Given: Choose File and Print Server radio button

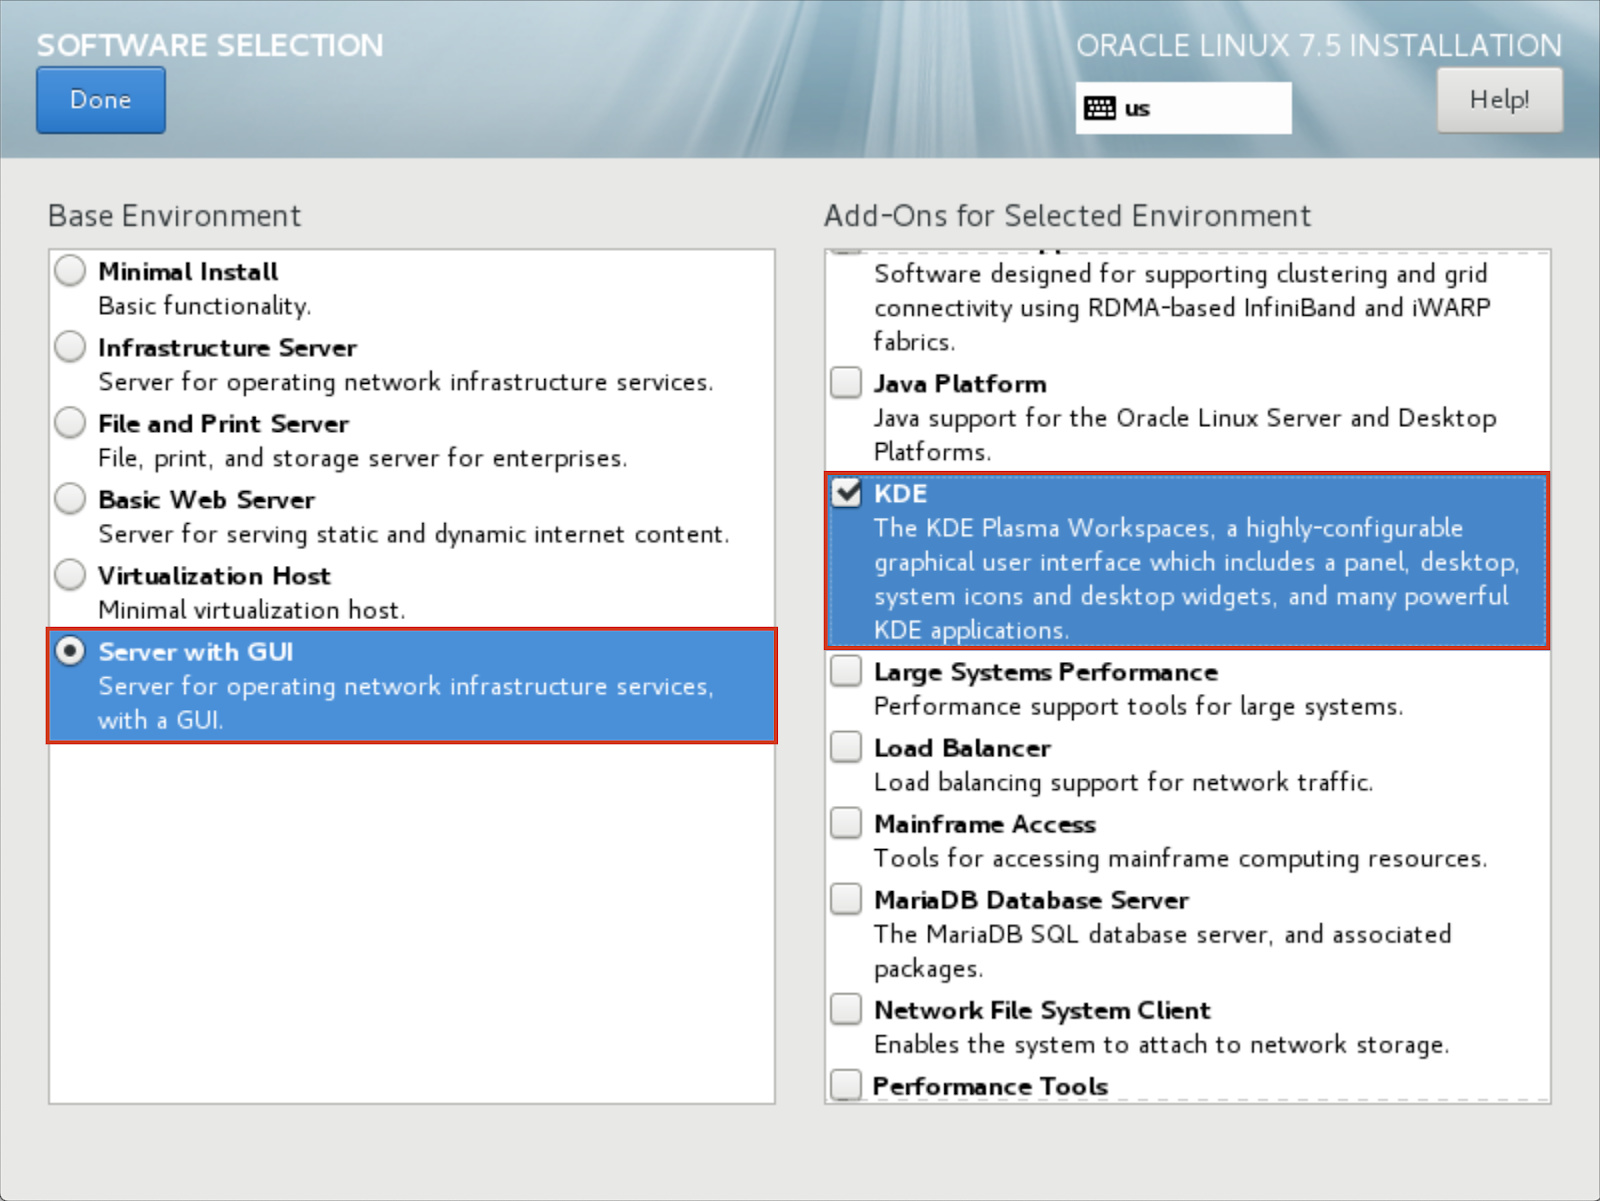Looking at the screenshot, I should 70,423.
